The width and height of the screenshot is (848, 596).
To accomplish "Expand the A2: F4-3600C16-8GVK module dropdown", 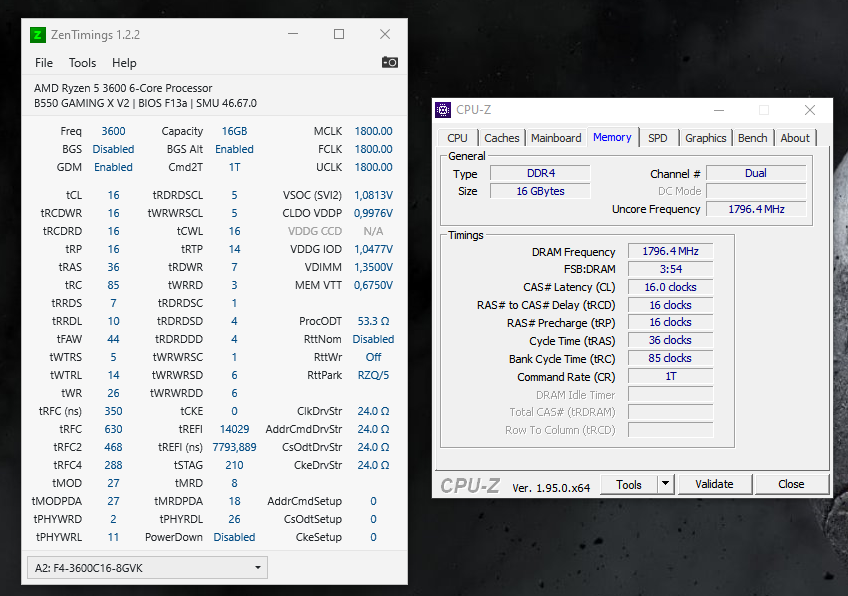I will click(147, 568).
